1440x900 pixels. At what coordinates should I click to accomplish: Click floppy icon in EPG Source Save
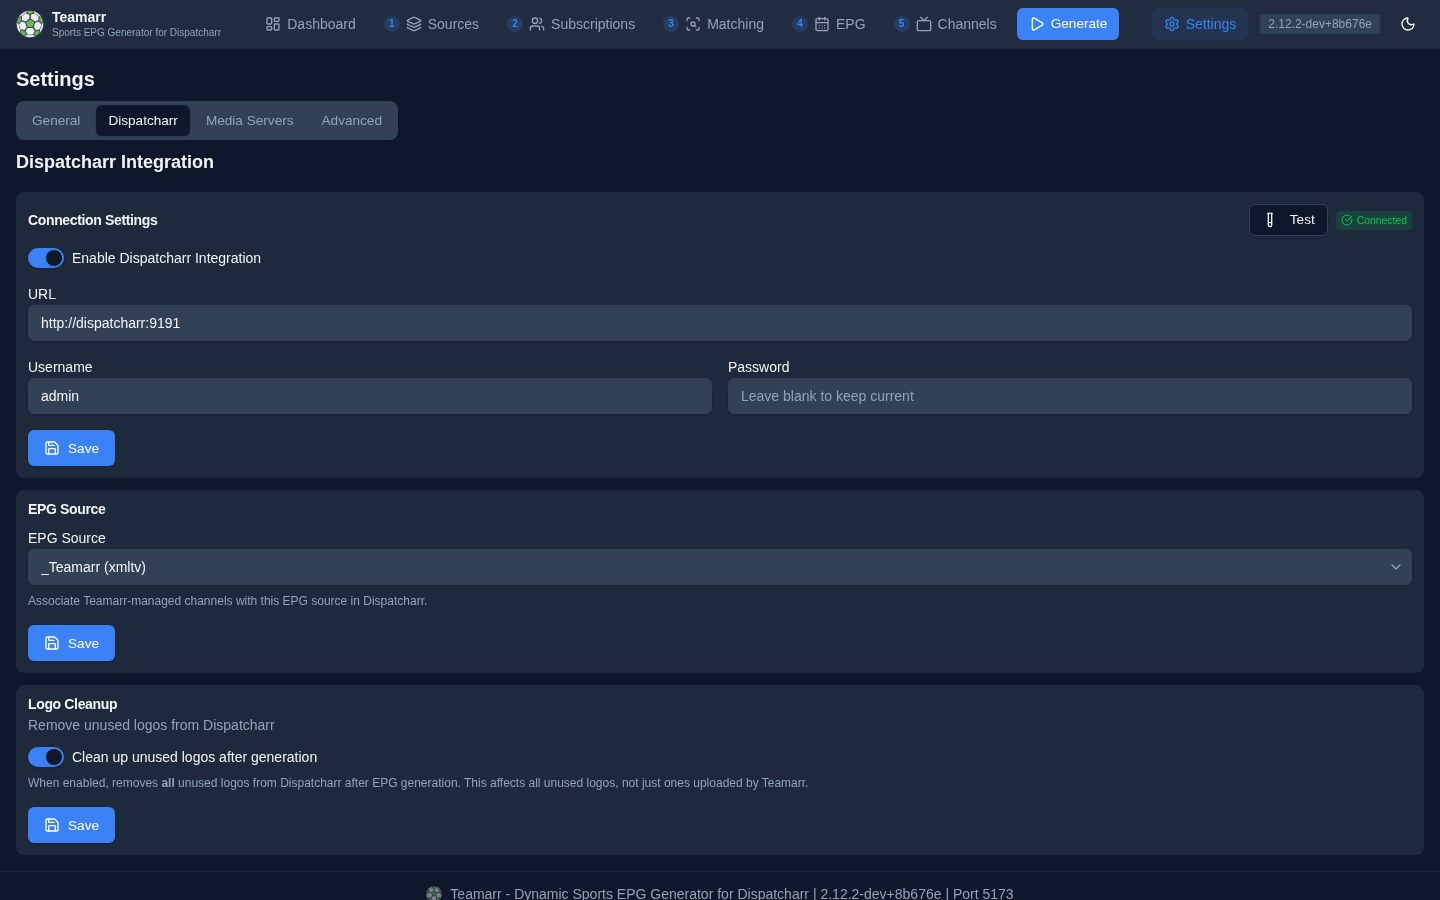[x=52, y=643]
